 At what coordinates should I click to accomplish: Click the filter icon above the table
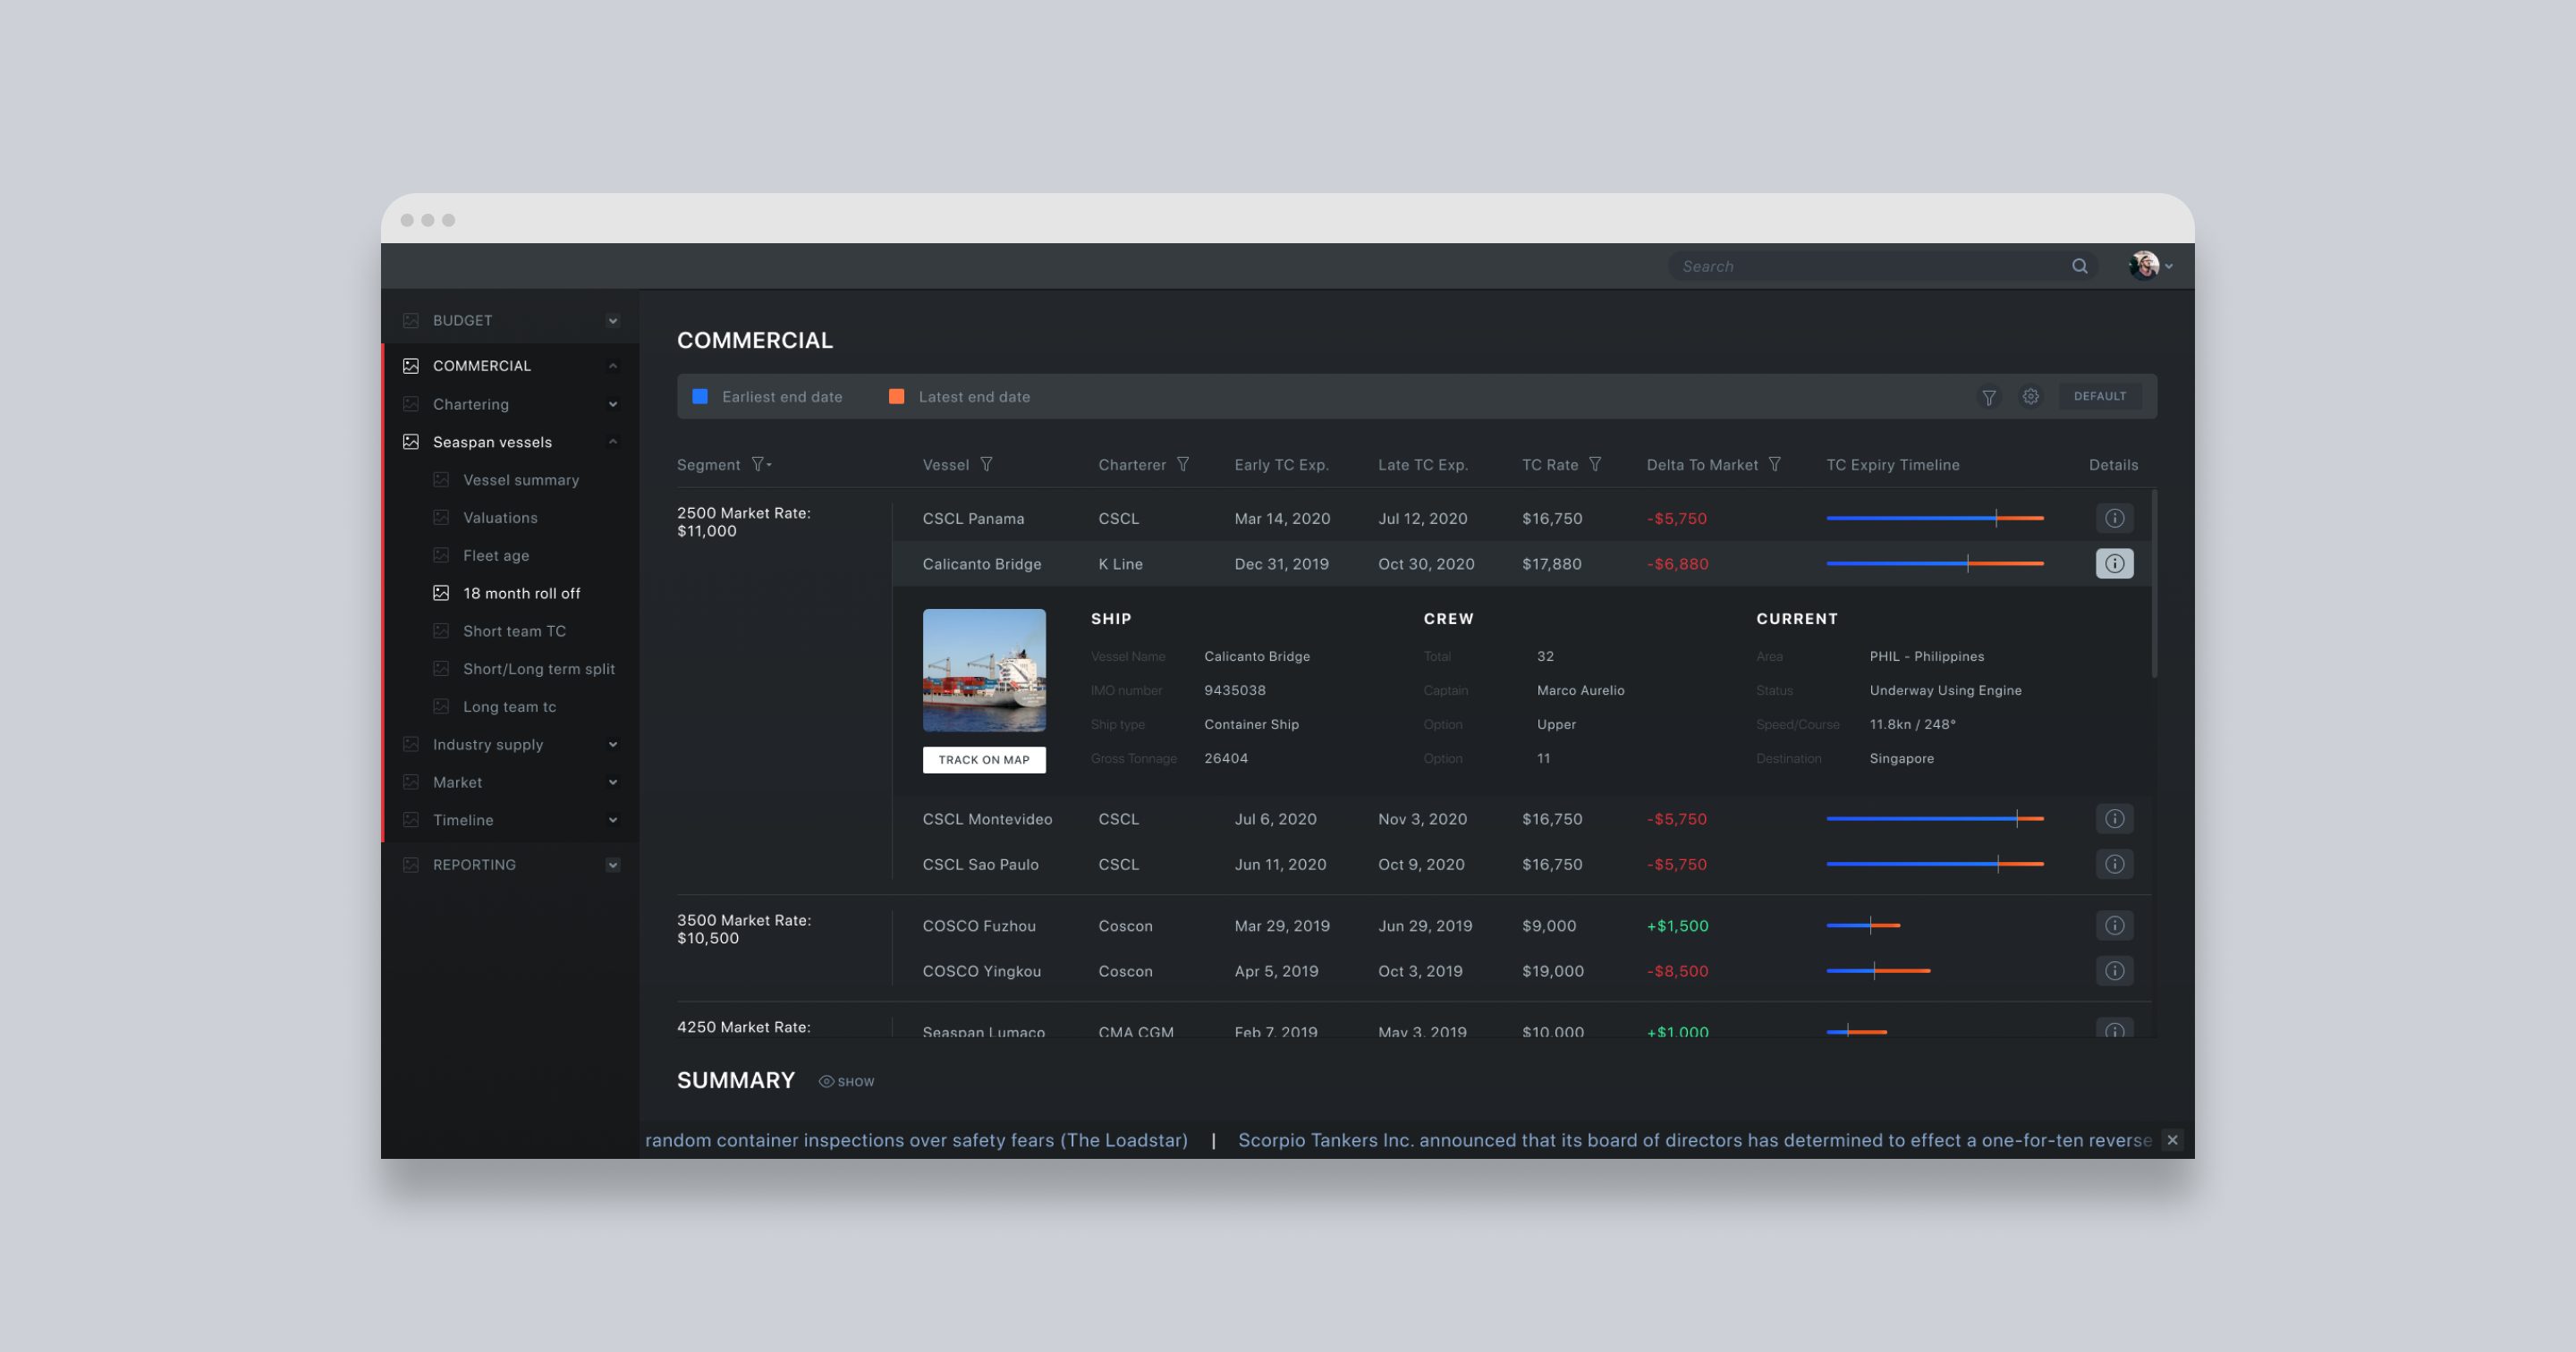pos(1989,396)
